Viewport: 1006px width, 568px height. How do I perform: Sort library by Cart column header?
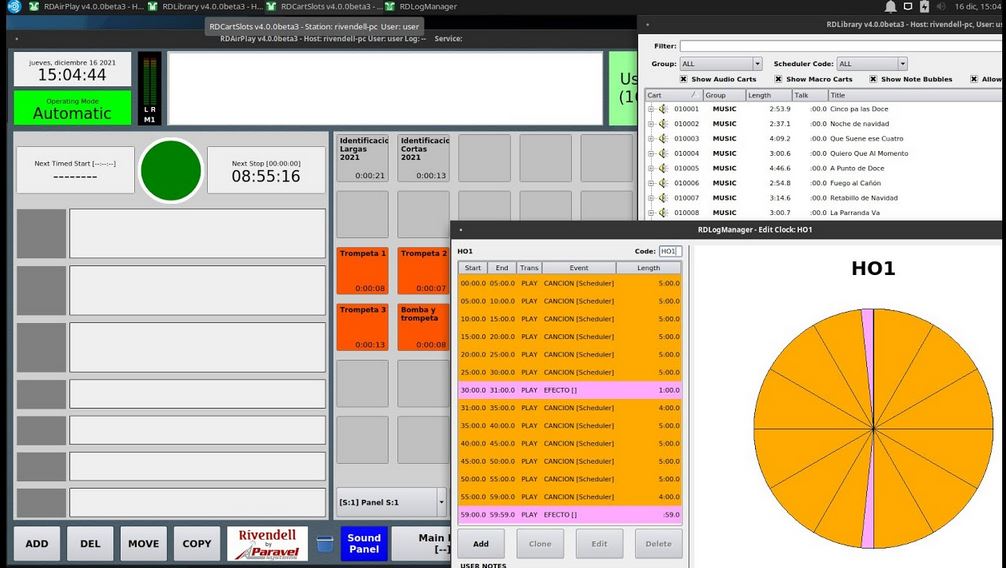click(673, 95)
